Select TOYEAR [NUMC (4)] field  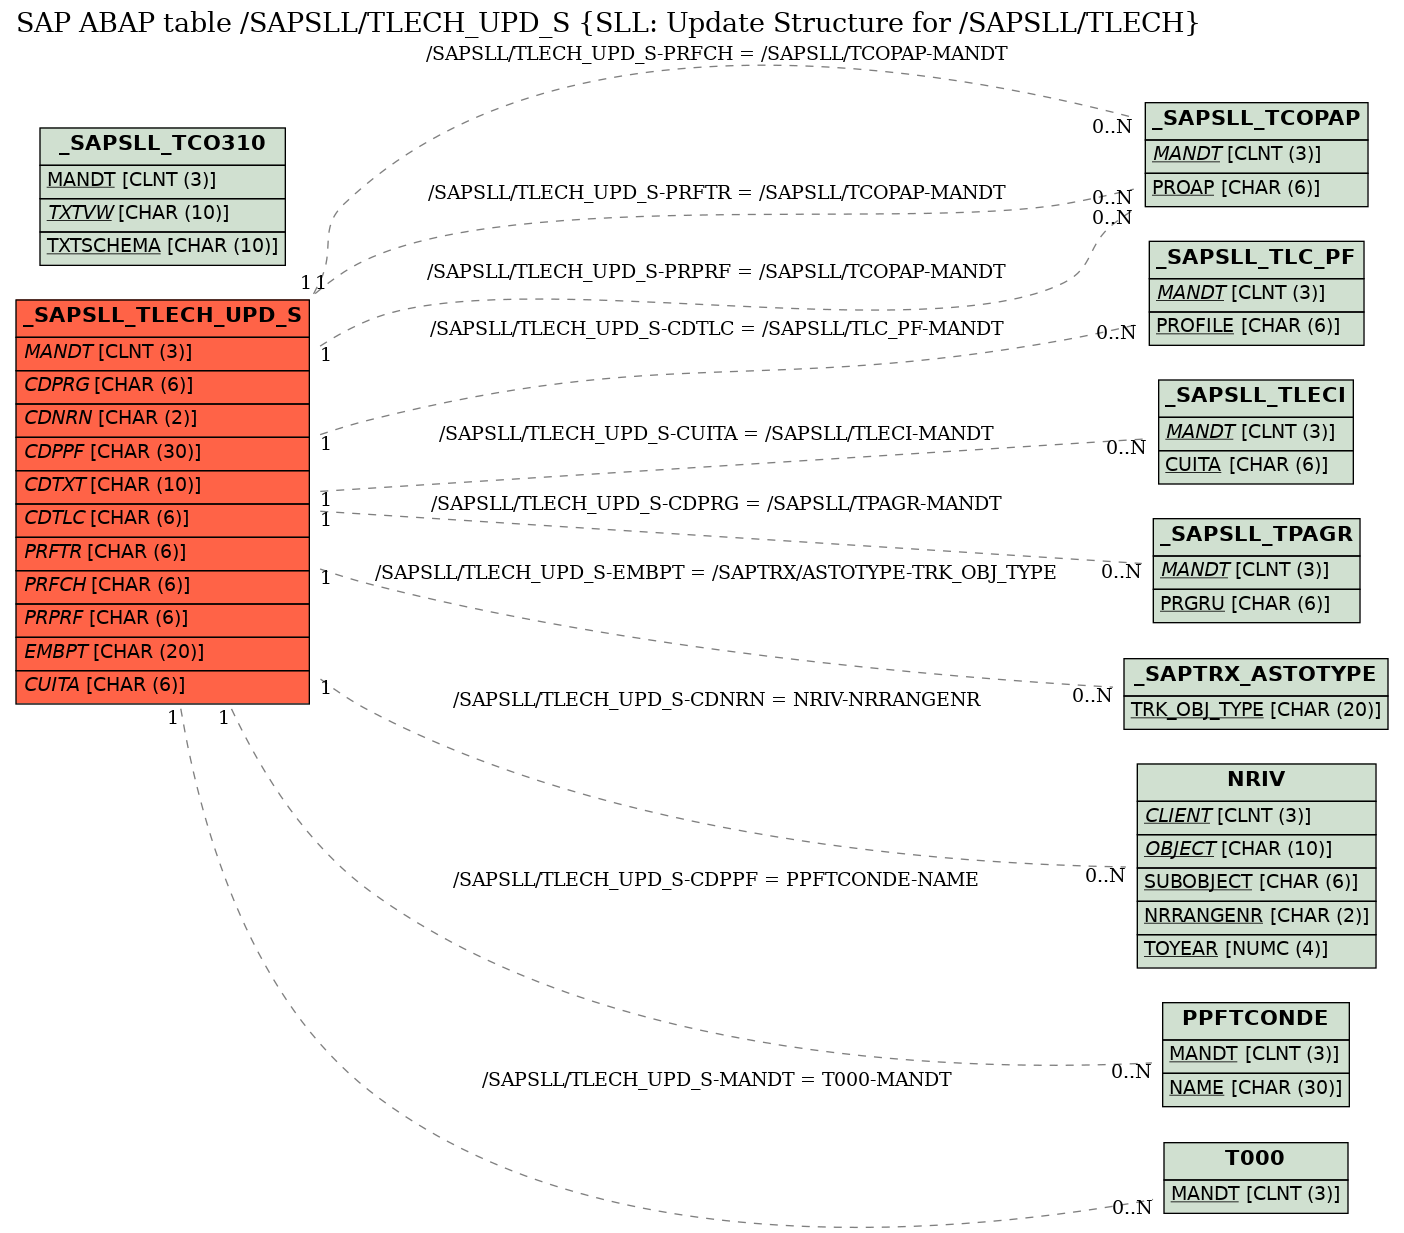click(x=1256, y=950)
